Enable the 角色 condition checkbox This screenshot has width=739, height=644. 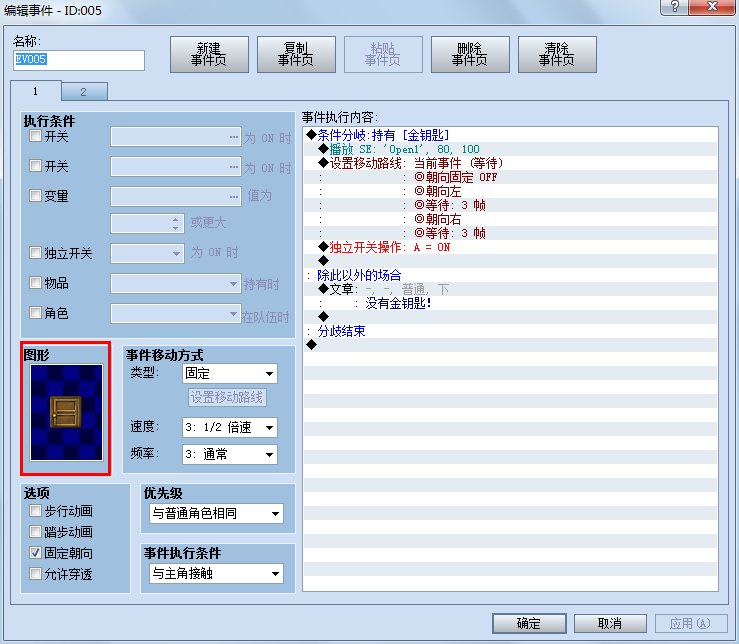point(35,313)
